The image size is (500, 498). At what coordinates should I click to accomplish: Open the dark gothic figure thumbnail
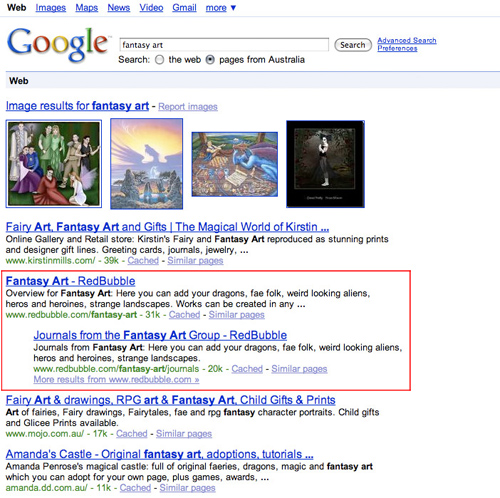coord(325,164)
